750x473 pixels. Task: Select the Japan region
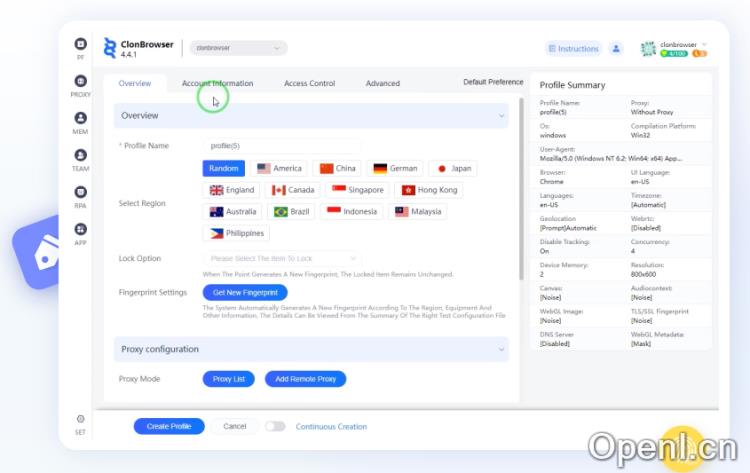(x=453, y=168)
